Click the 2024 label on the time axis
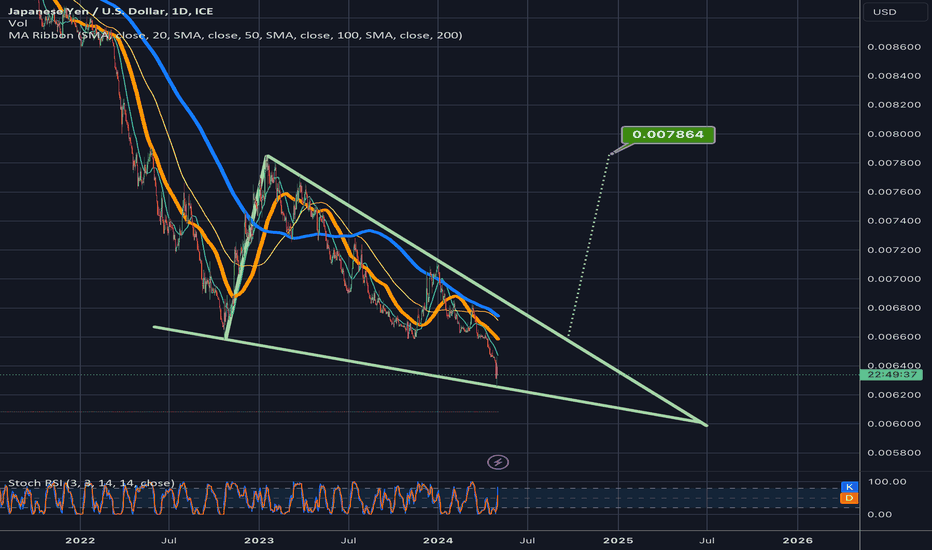 tap(438, 540)
